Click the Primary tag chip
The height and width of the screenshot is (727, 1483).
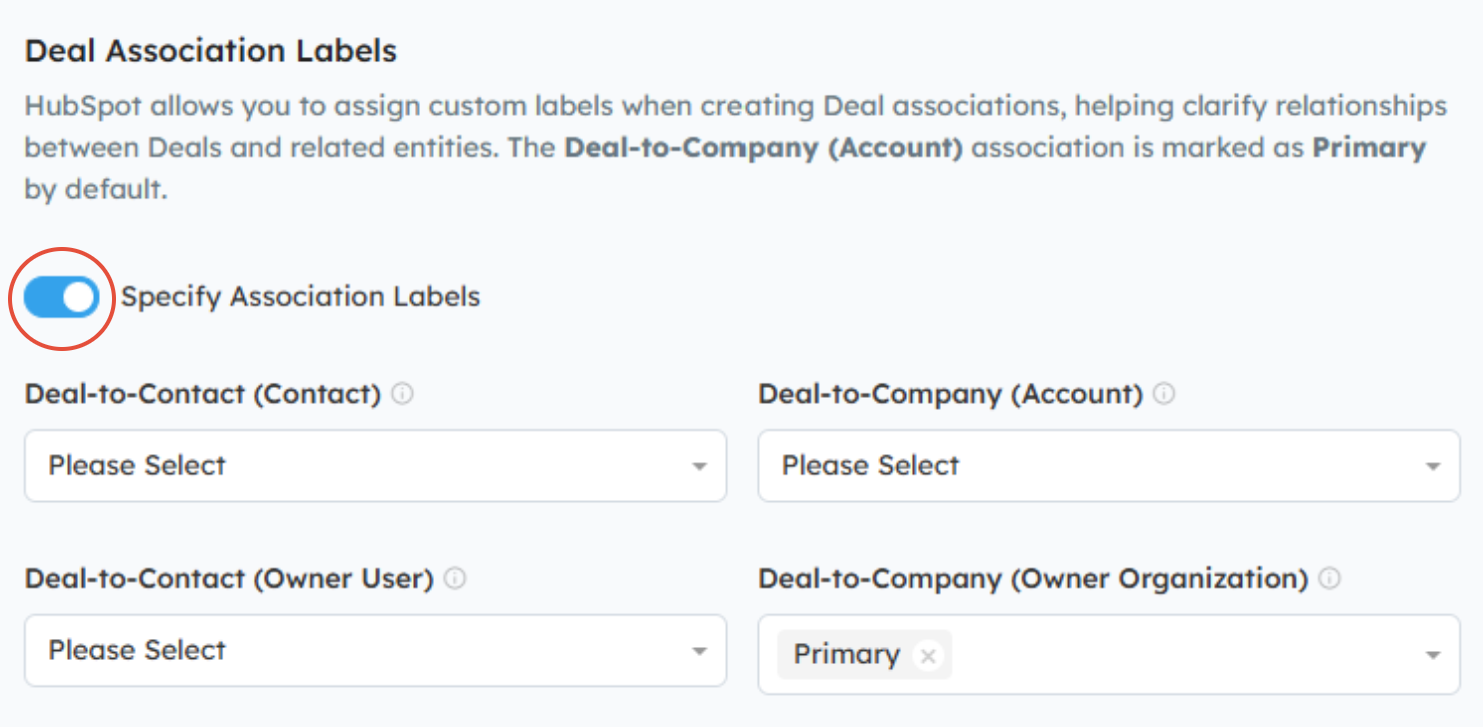[x=846, y=655]
